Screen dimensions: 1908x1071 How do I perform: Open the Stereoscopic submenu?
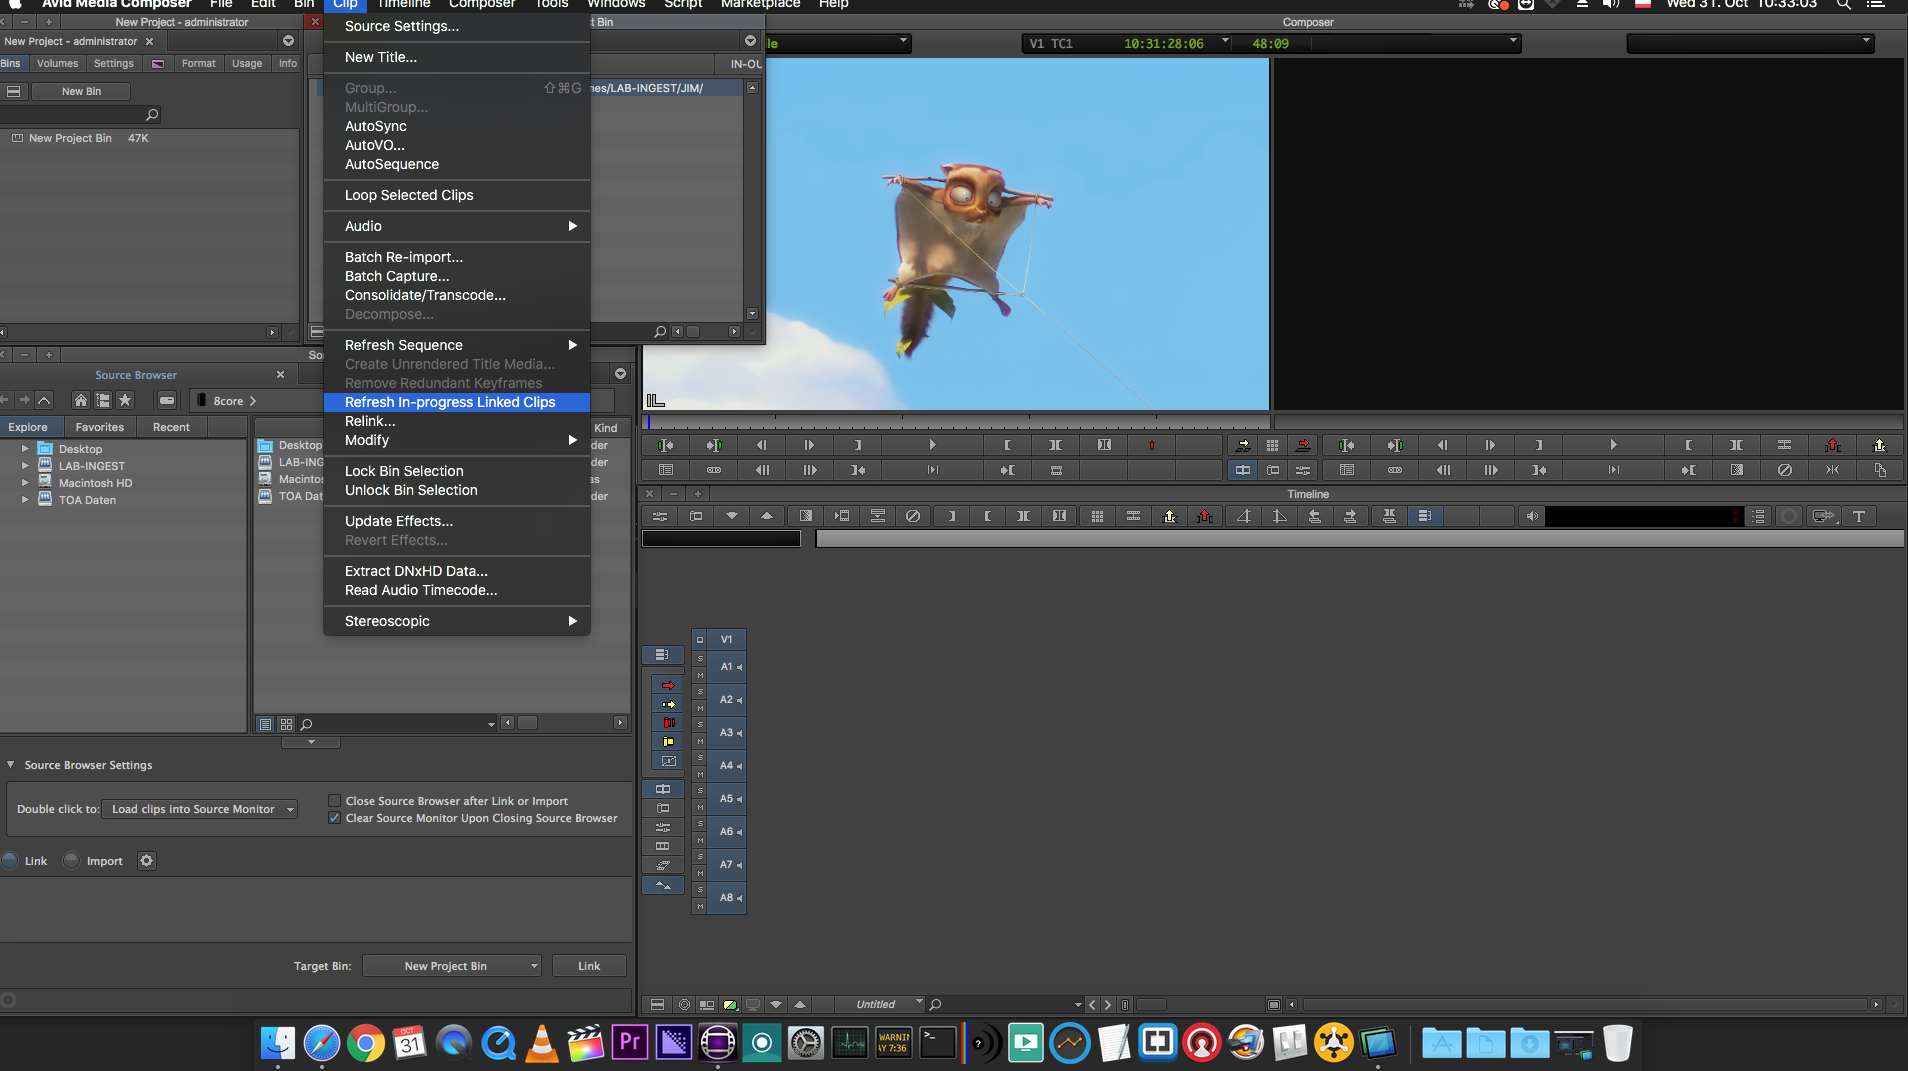point(457,621)
